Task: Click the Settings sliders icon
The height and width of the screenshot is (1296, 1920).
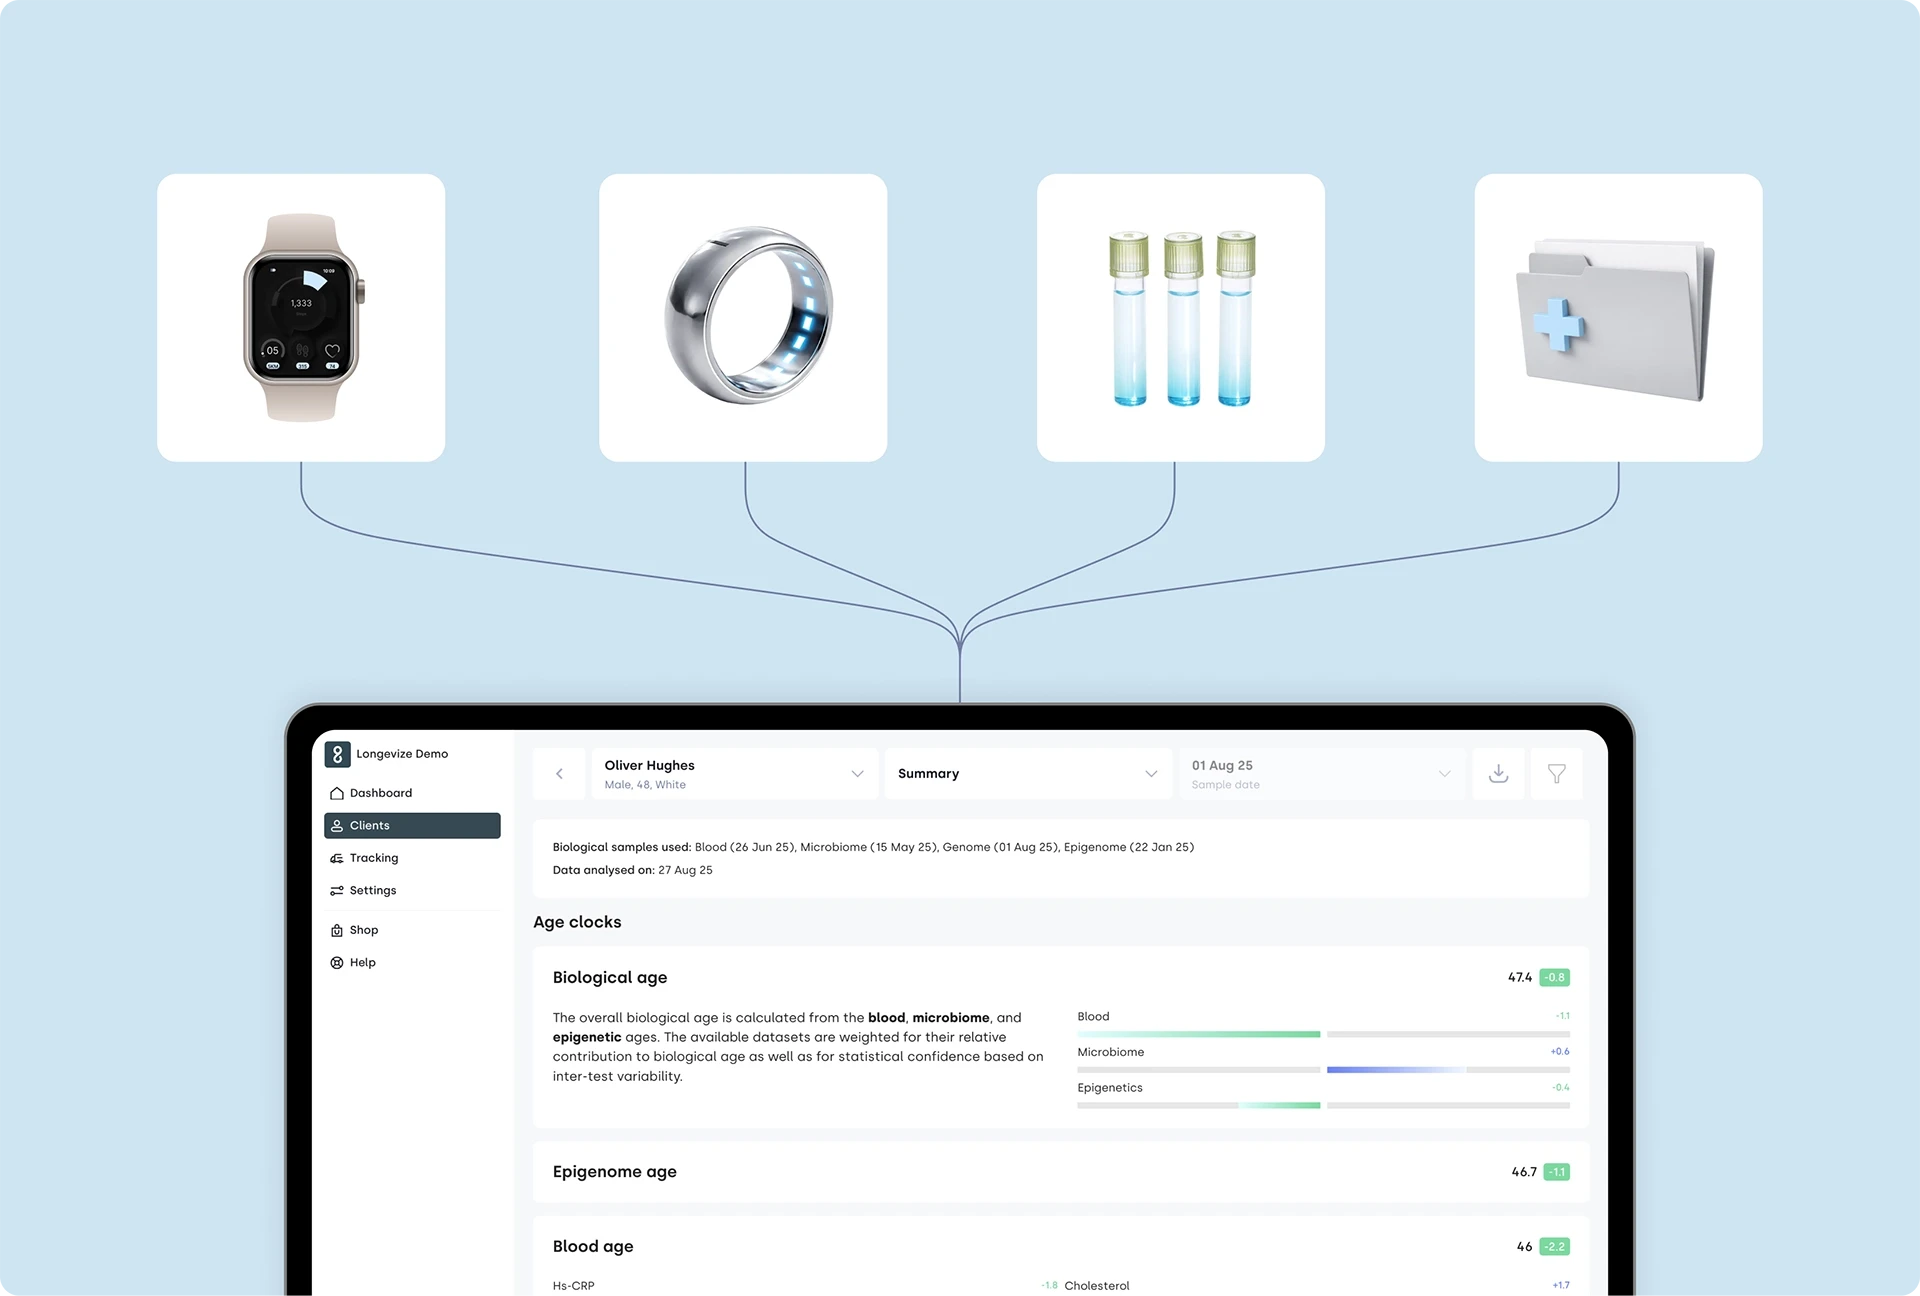Action: coord(337,890)
